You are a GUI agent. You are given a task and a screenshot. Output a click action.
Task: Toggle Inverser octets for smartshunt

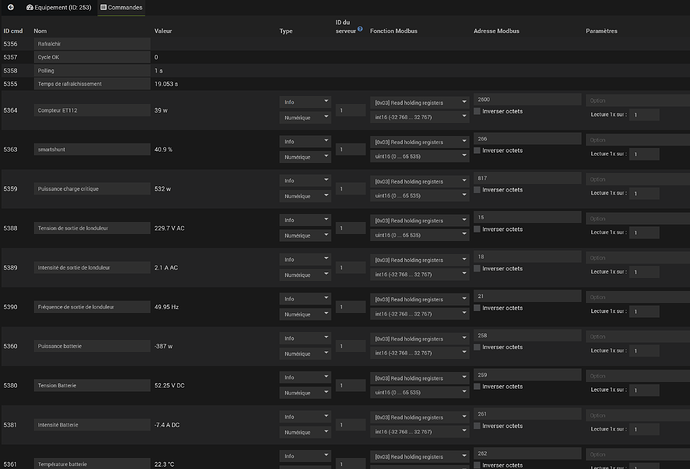pyautogui.click(x=477, y=151)
